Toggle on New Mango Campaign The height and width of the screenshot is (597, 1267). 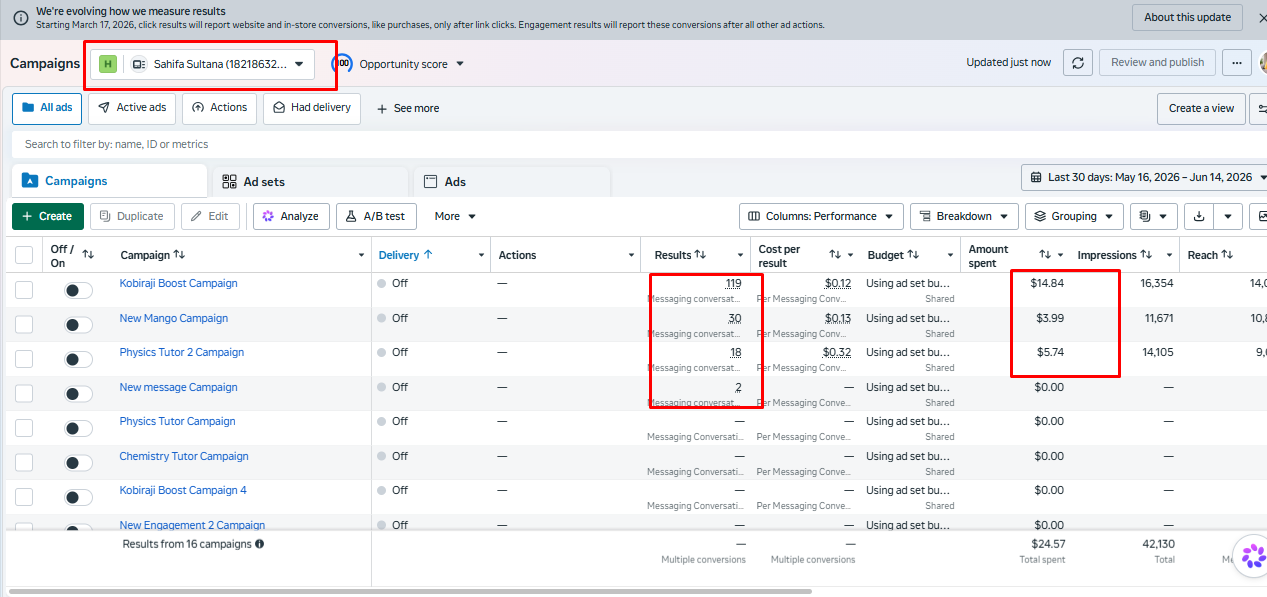78,325
